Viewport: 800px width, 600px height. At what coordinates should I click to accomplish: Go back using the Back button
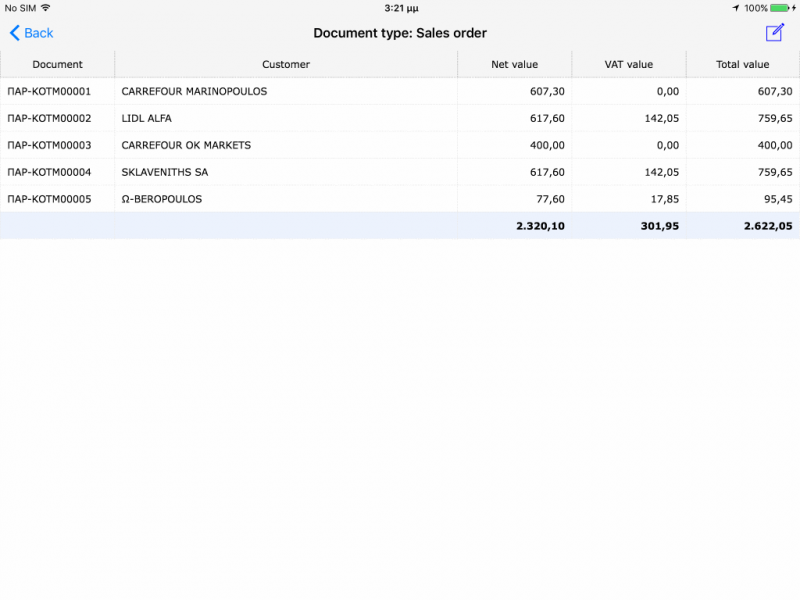tap(32, 33)
